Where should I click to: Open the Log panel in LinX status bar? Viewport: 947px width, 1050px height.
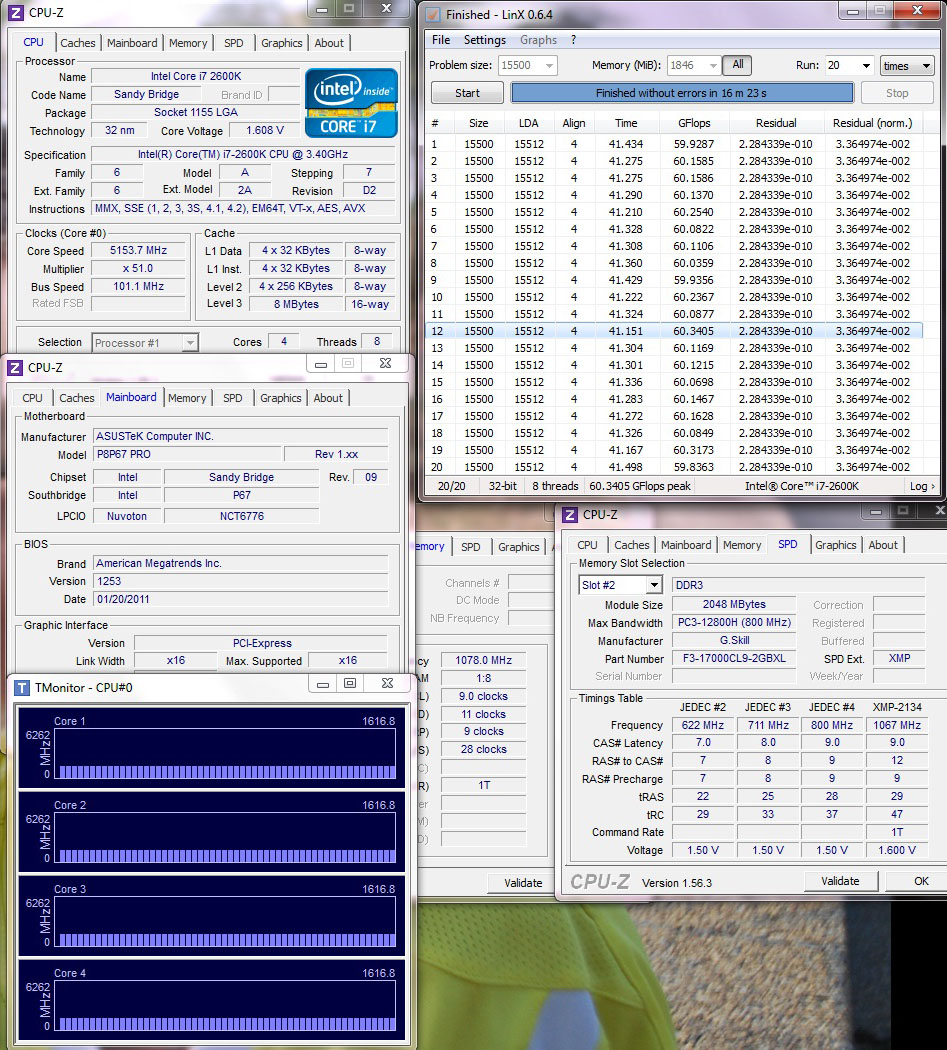921,486
